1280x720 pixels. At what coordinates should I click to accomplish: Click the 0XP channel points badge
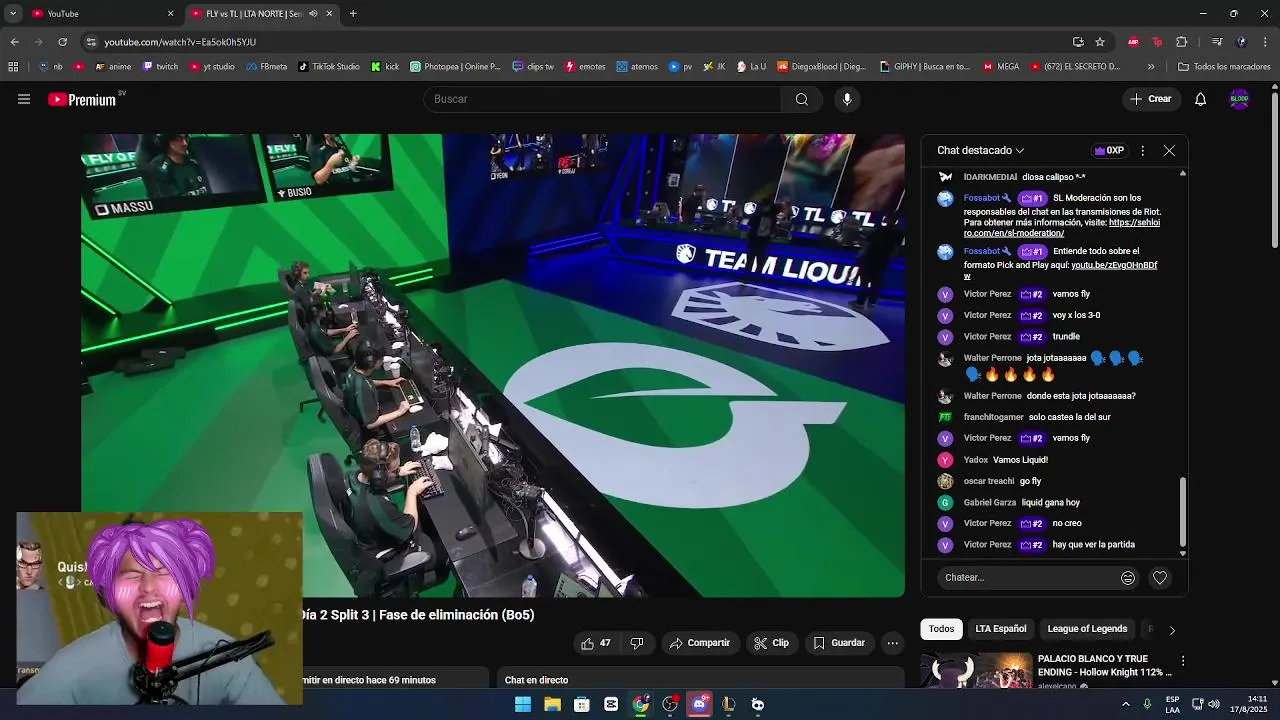point(1109,150)
